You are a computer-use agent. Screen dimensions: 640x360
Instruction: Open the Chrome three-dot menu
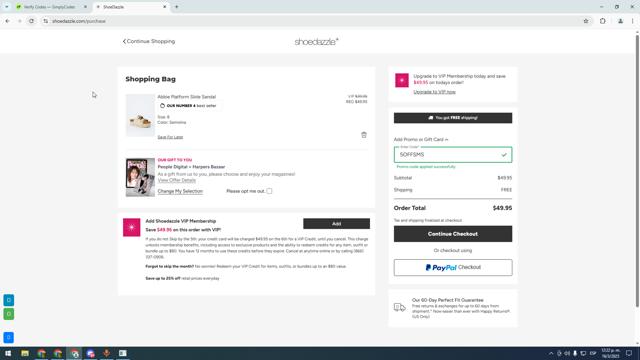point(633,21)
